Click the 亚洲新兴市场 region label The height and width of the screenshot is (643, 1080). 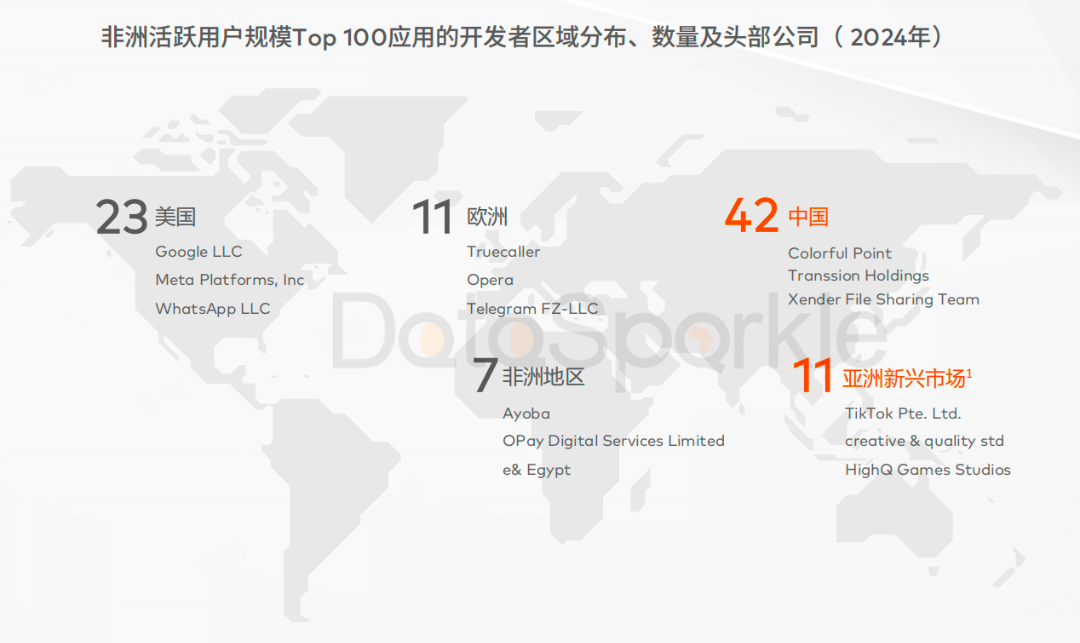[x=906, y=378]
